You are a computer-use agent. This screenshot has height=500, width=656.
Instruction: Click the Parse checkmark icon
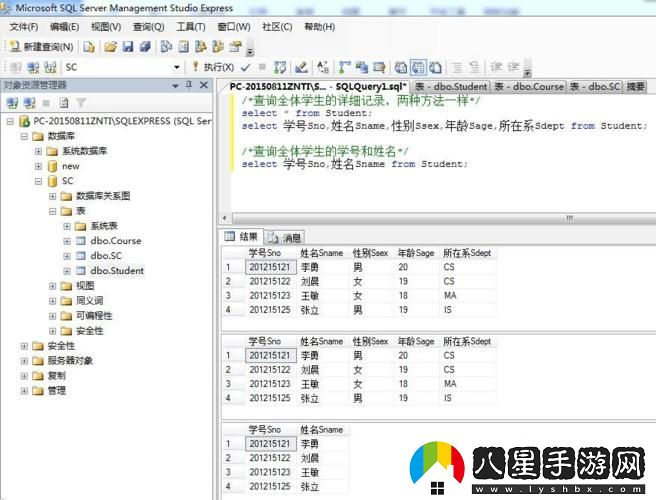246,67
